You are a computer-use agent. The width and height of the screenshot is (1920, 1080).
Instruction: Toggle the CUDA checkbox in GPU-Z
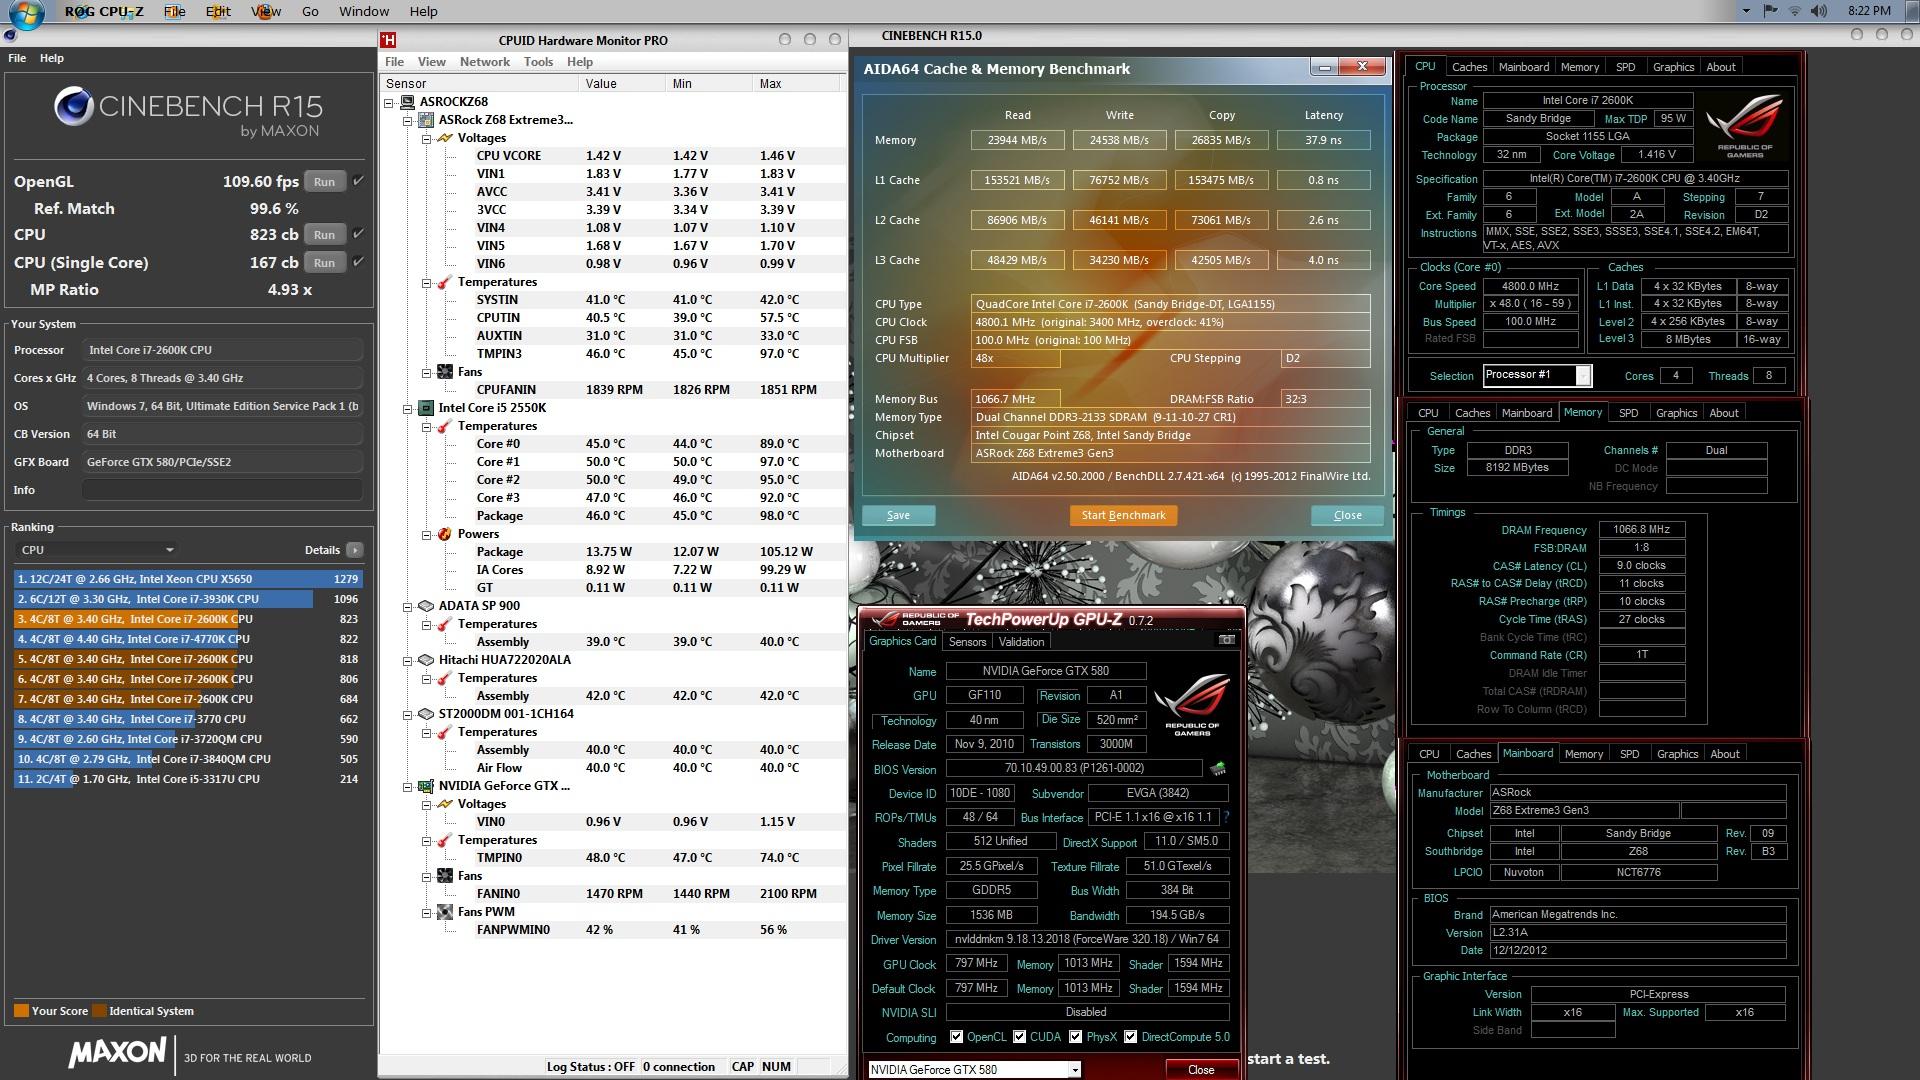(1020, 1037)
